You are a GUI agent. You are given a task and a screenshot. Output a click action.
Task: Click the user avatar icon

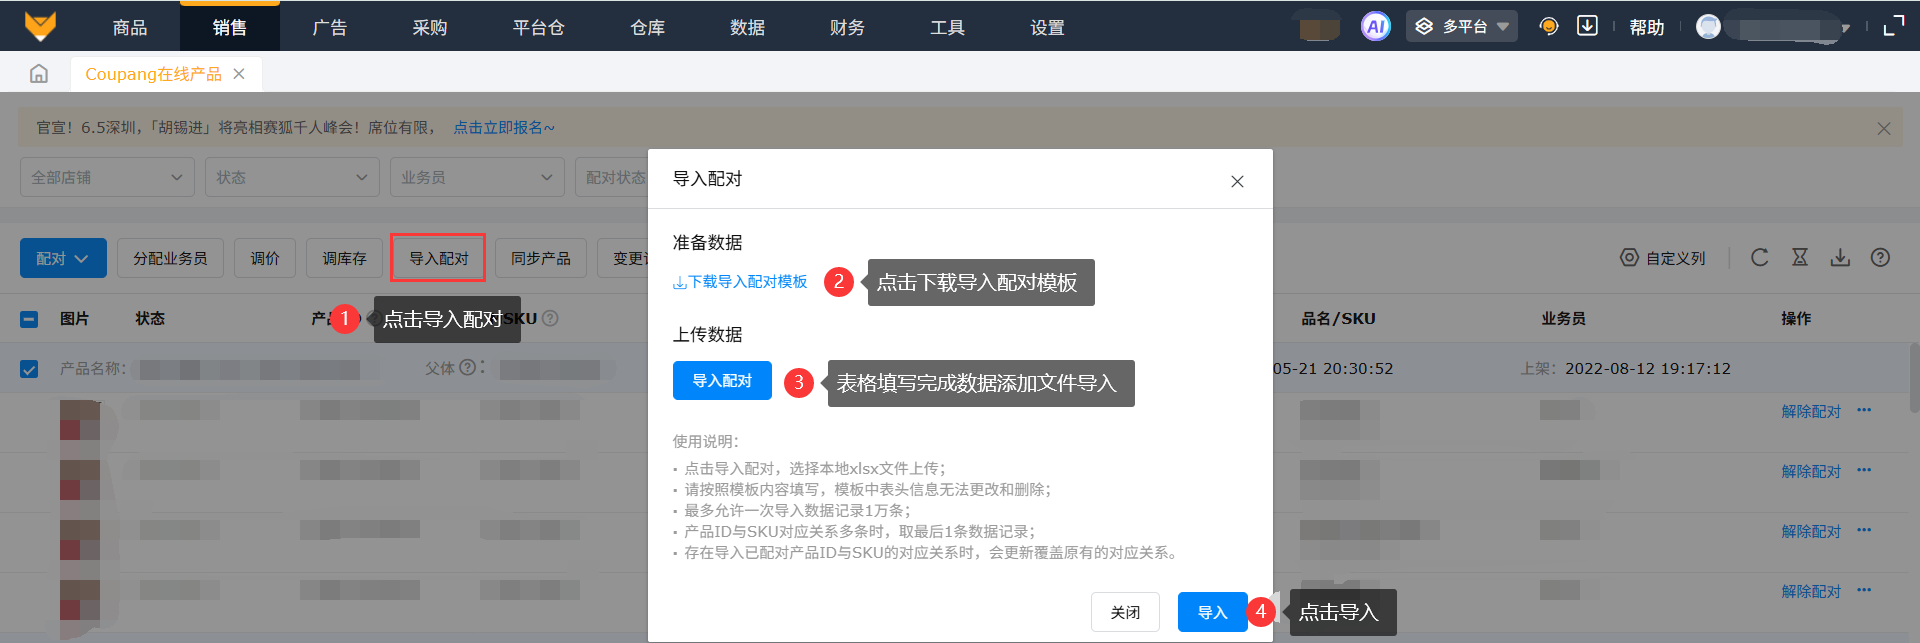pyautogui.click(x=1709, y=27)
